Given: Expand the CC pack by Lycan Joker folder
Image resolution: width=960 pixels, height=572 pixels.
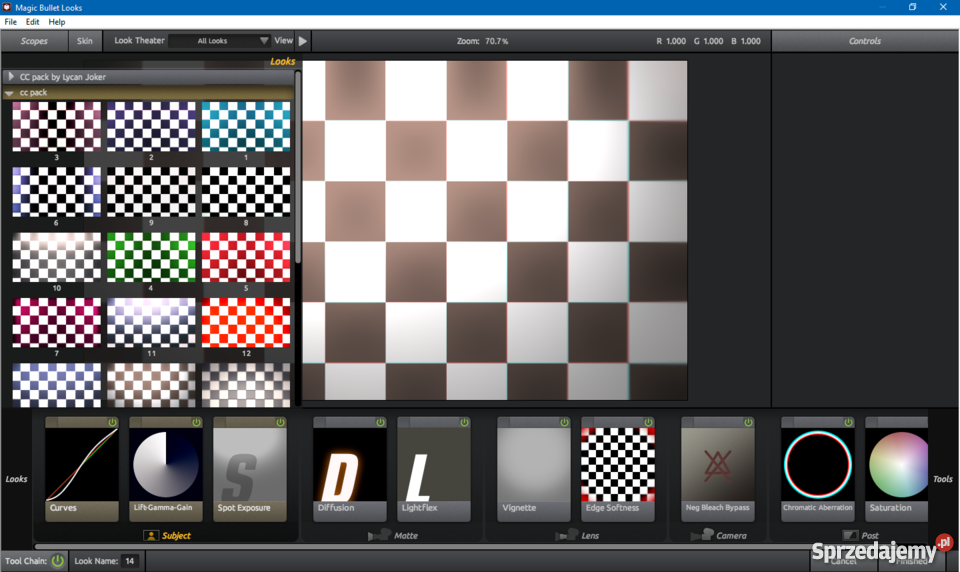Looking at the screenshot, I should pyautogui.click(x=10, y=77).
